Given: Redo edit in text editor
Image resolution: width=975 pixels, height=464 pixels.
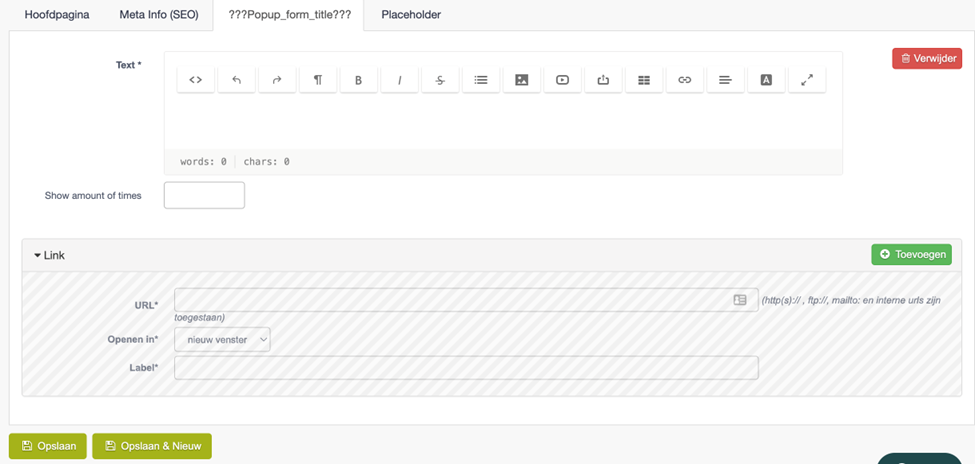Looking at the screenshot, I should 277,80.
